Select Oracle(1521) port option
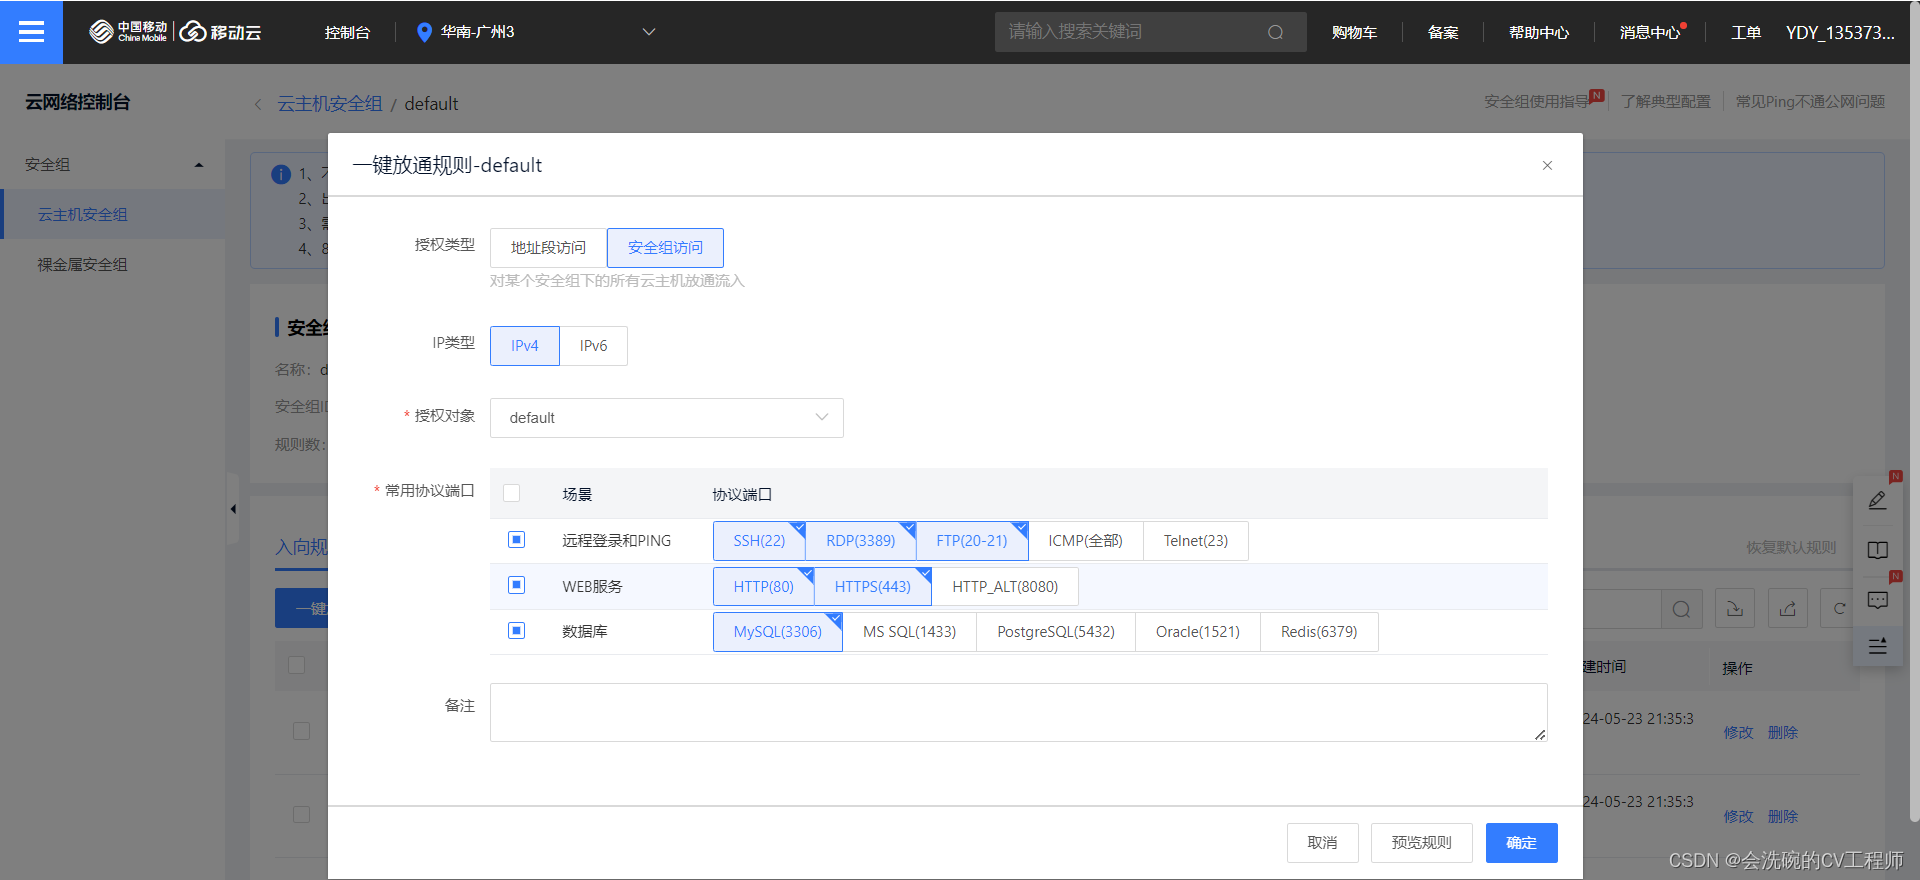This screenshot has width=1920, height=880. click(1198, 632)
